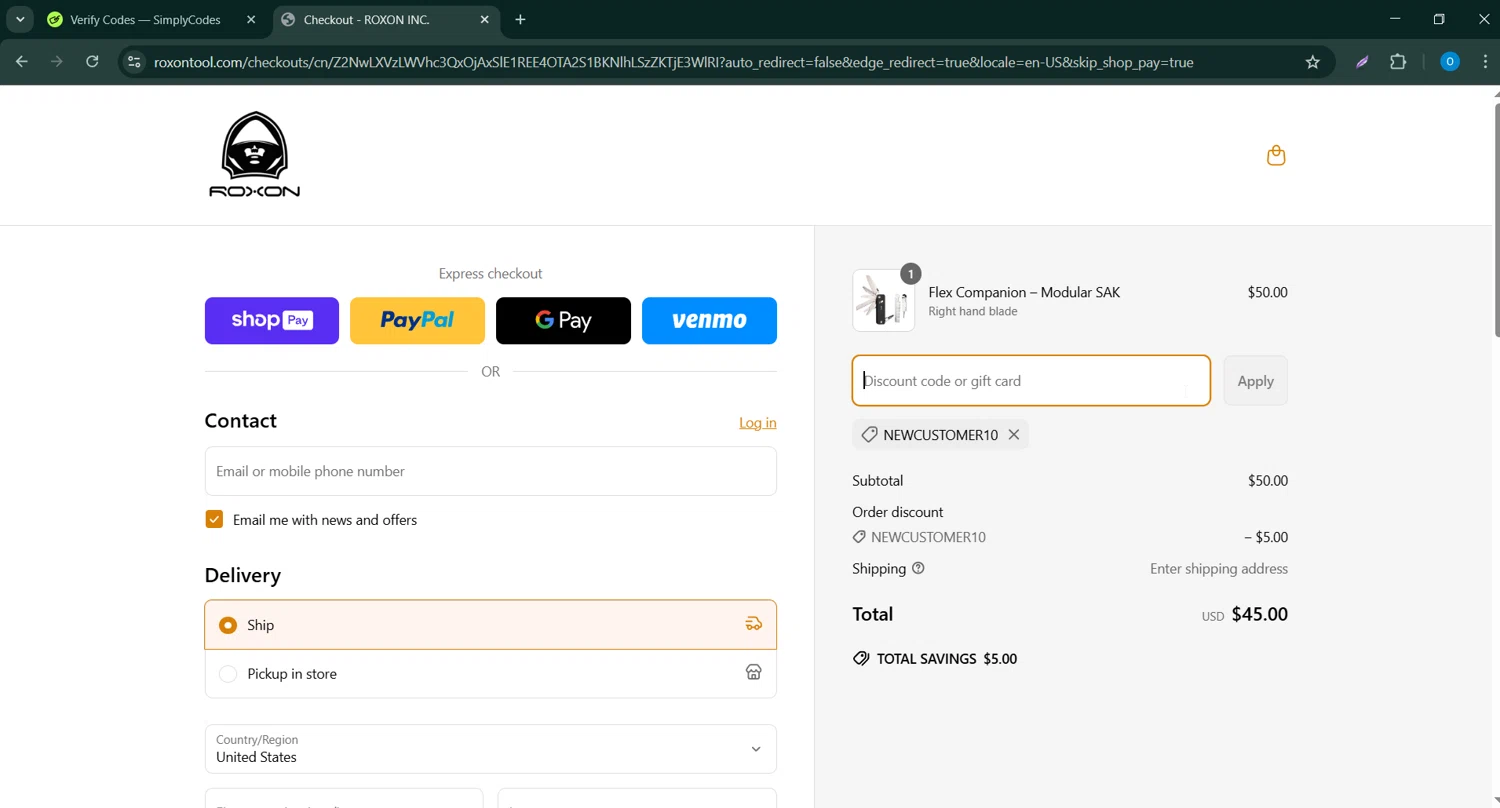Remove the NEWCUSTOMER10 discount code
Viewport: 1500px width, 808px height.
click(1014, 435)
